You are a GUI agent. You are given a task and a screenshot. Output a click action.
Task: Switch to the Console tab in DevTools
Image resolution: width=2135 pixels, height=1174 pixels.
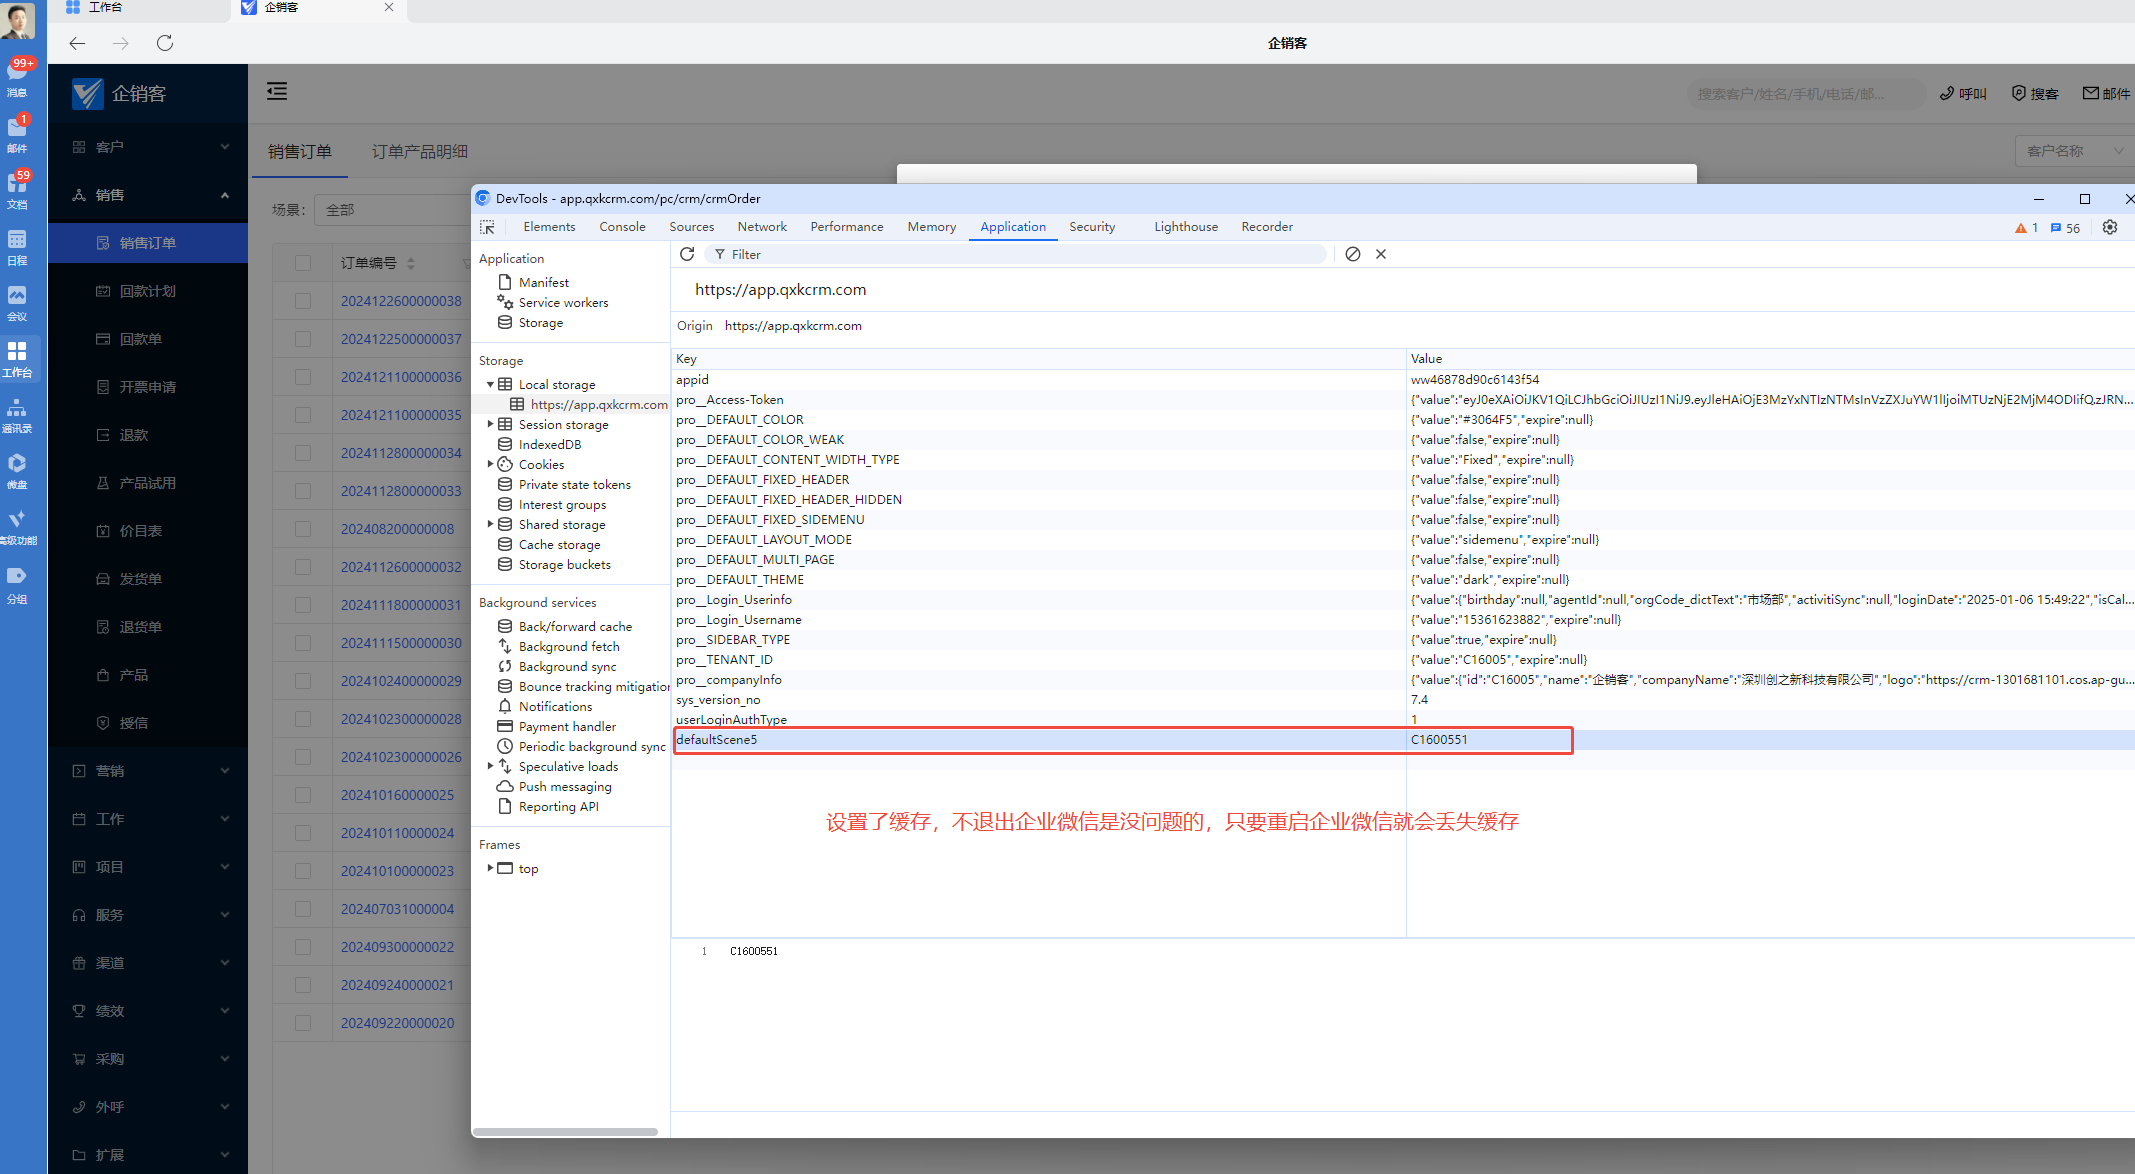coord(622,227)
